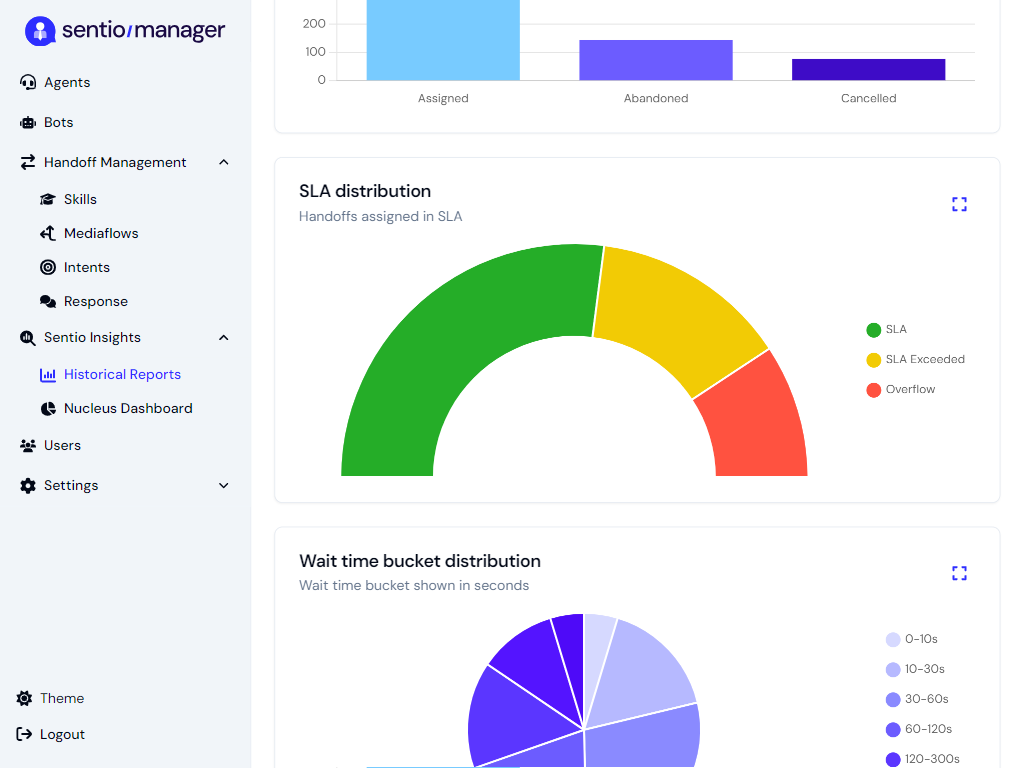Expand Wait time bucket chart to fullscreen
Image resolution: width=1024 pixels, height=768 pixels.
point(959,573)
